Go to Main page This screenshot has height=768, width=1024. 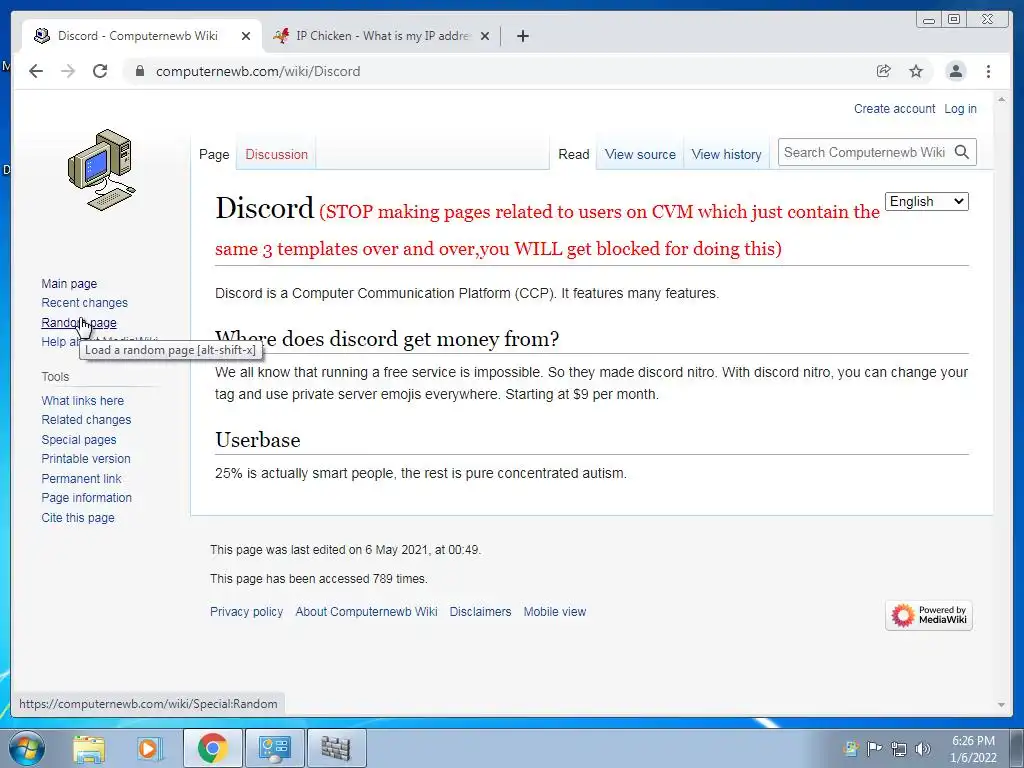pyautogui.click(x=69, y=283)
